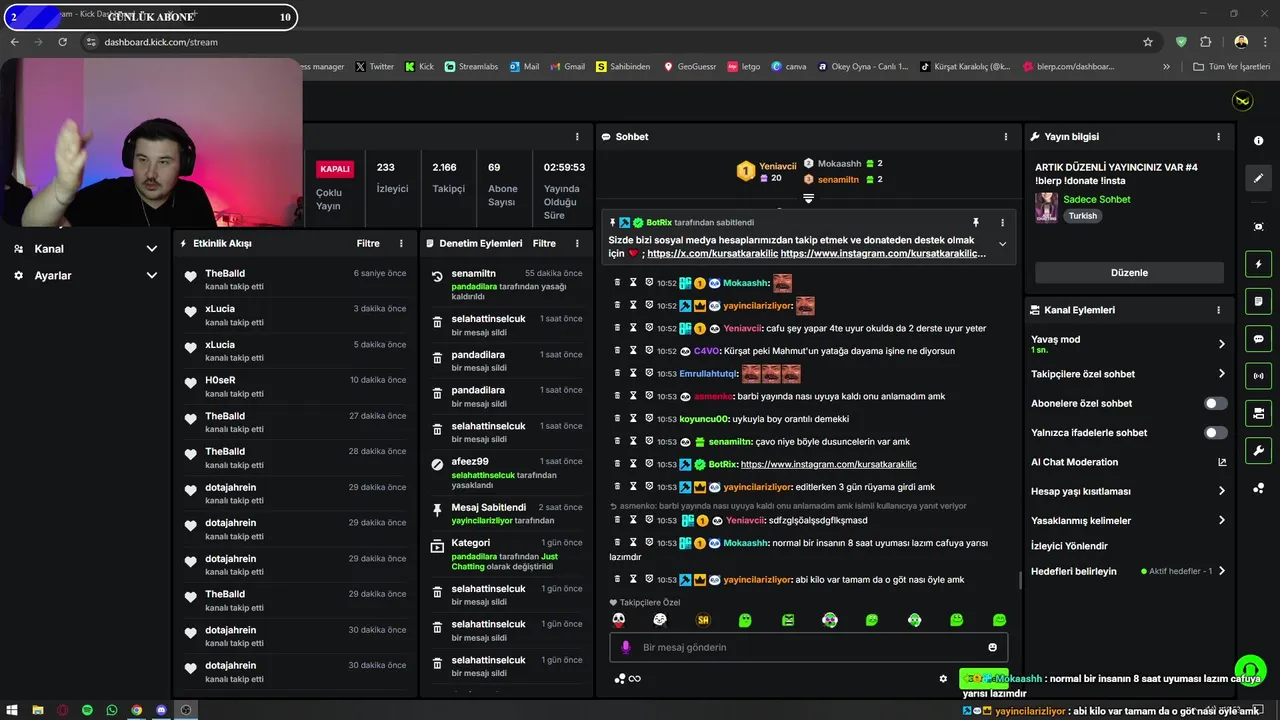Click the Tüm Yer İşaretleri bookmarks folder

(1232, 67)
